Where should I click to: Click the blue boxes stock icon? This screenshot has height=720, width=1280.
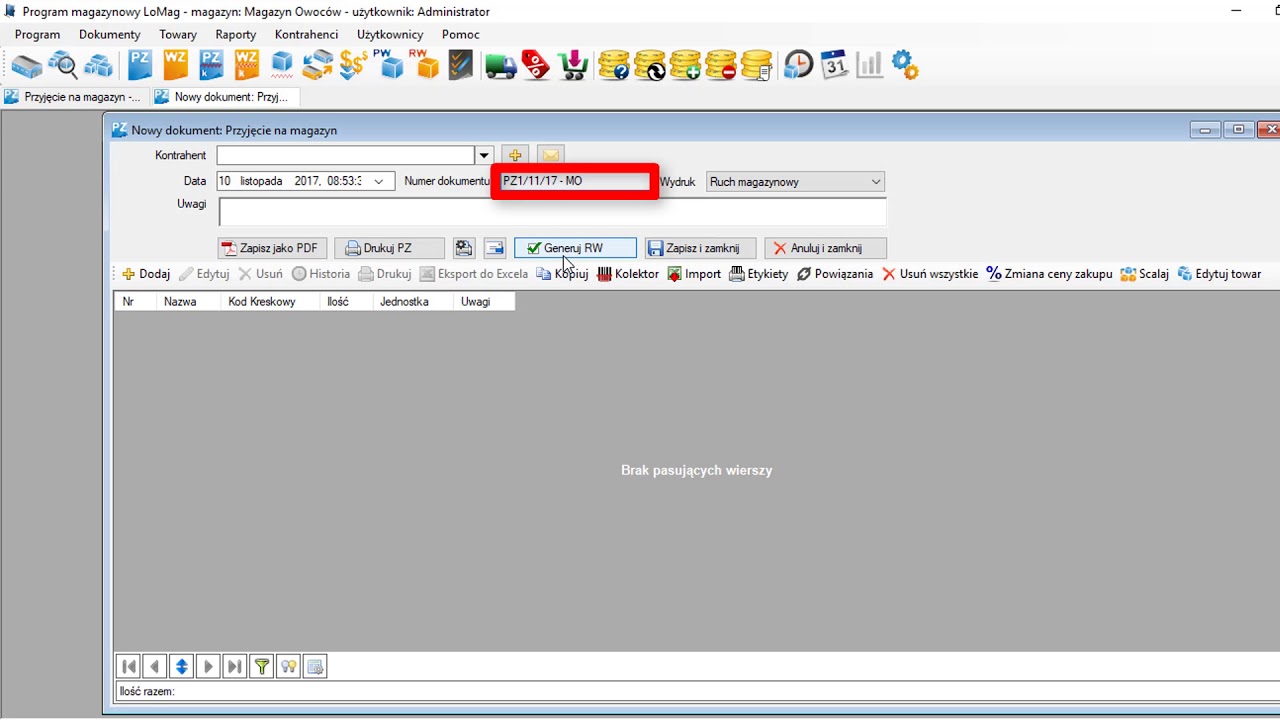(x=98, y=66)
